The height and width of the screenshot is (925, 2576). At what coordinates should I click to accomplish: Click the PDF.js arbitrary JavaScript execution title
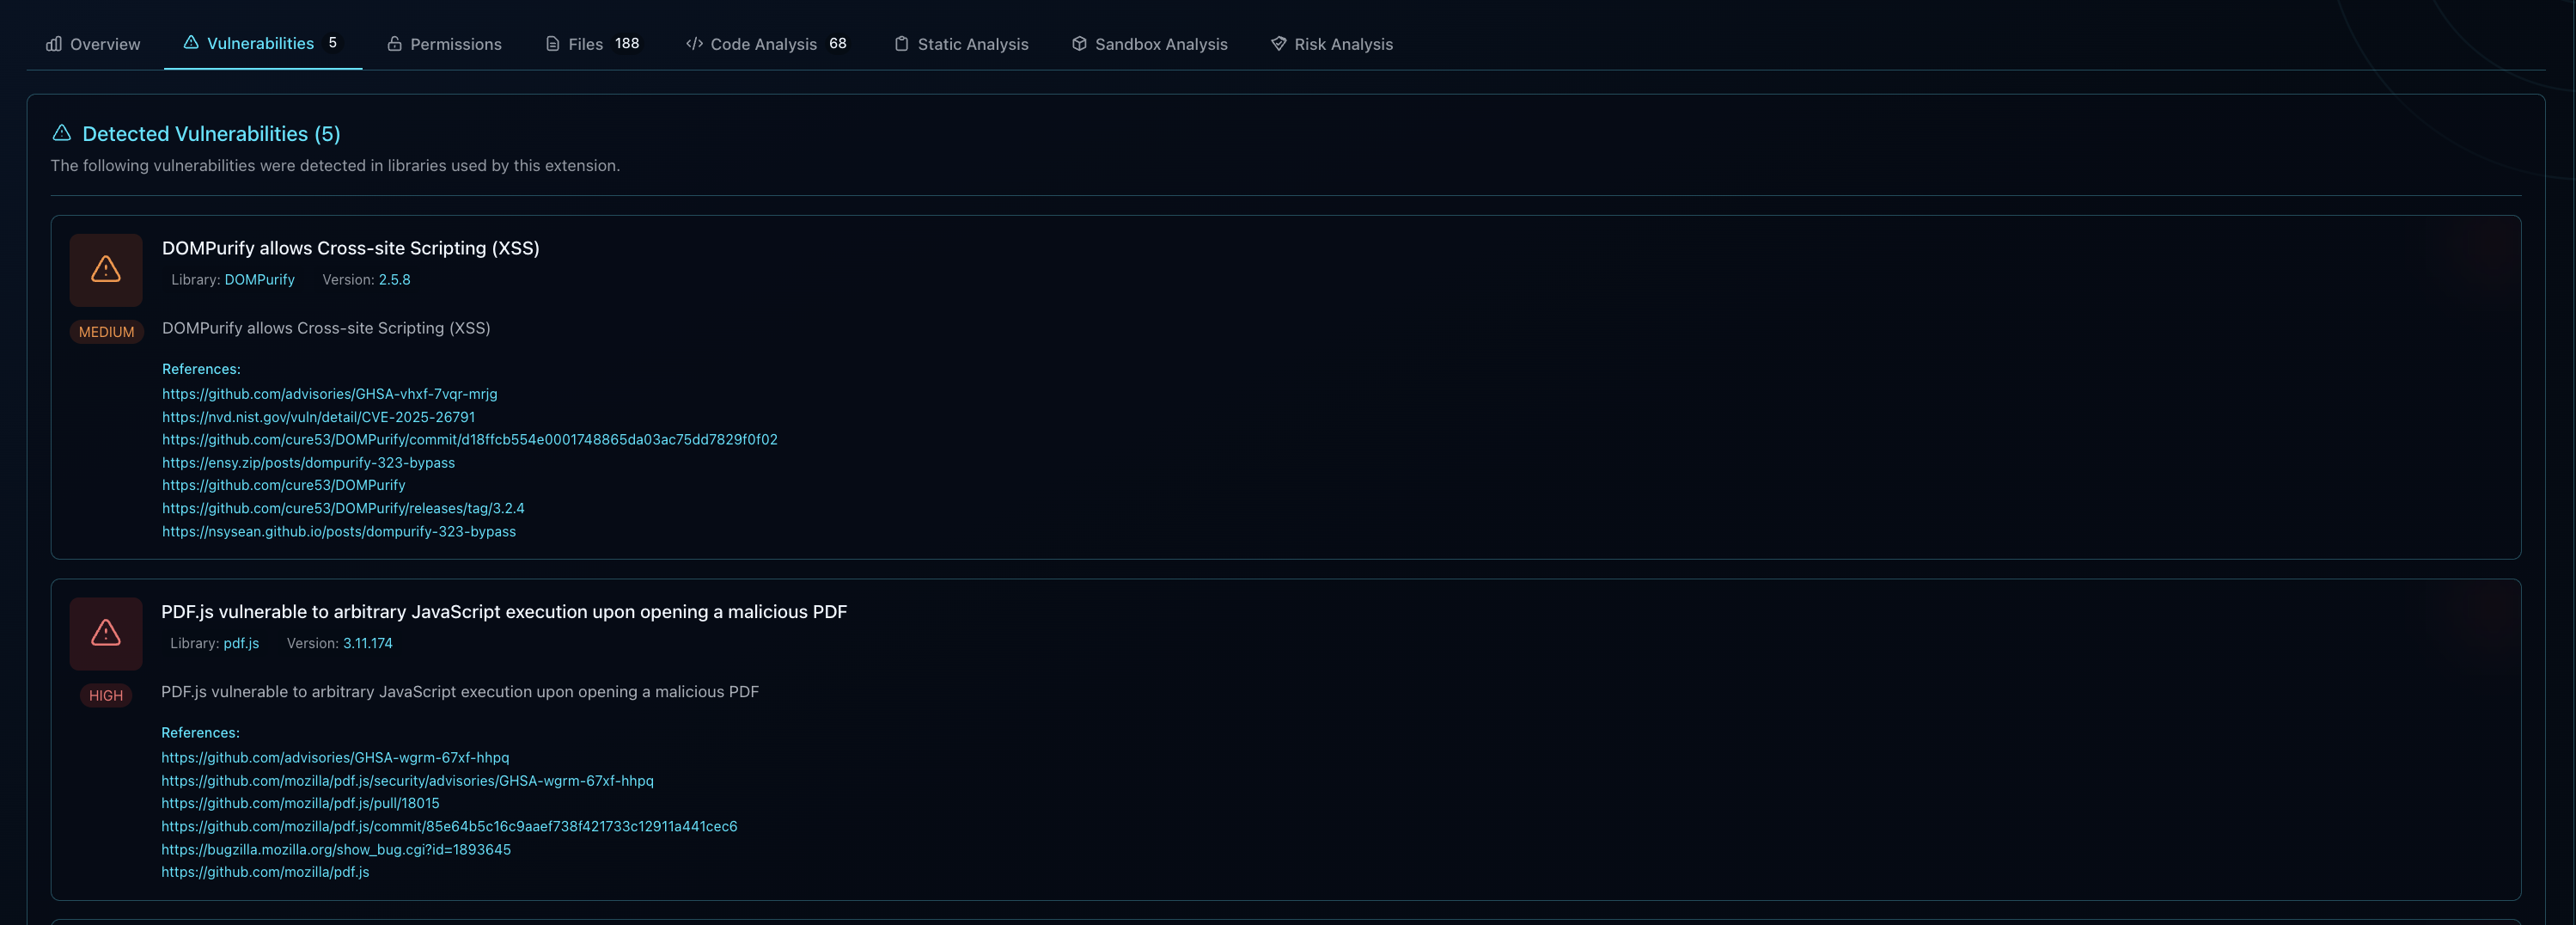tap(504, 612)
